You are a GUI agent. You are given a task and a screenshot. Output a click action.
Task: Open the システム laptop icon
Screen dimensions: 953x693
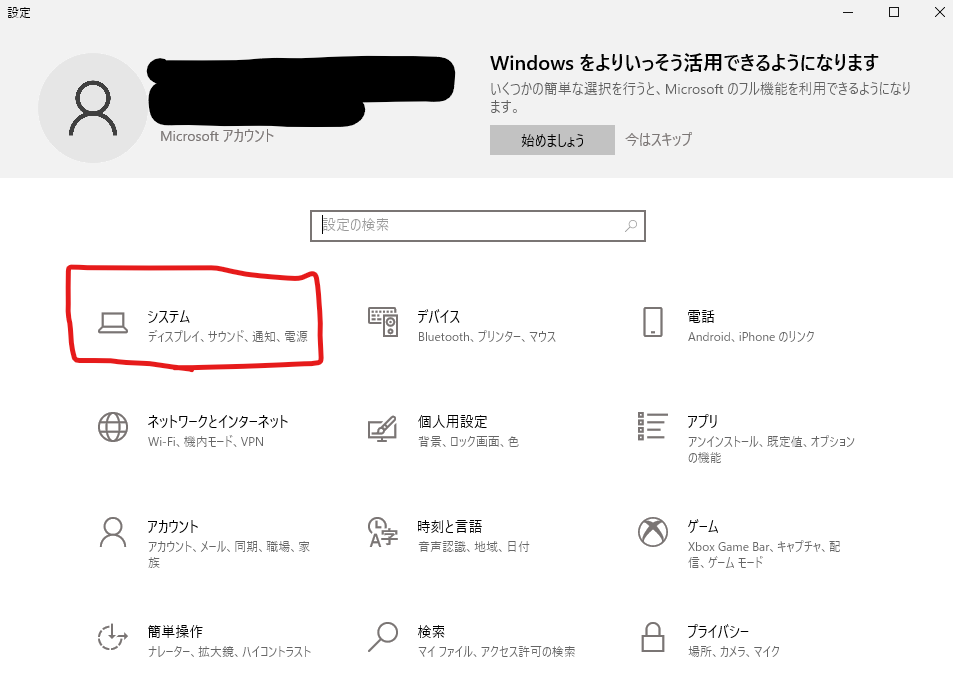(113, 323)
